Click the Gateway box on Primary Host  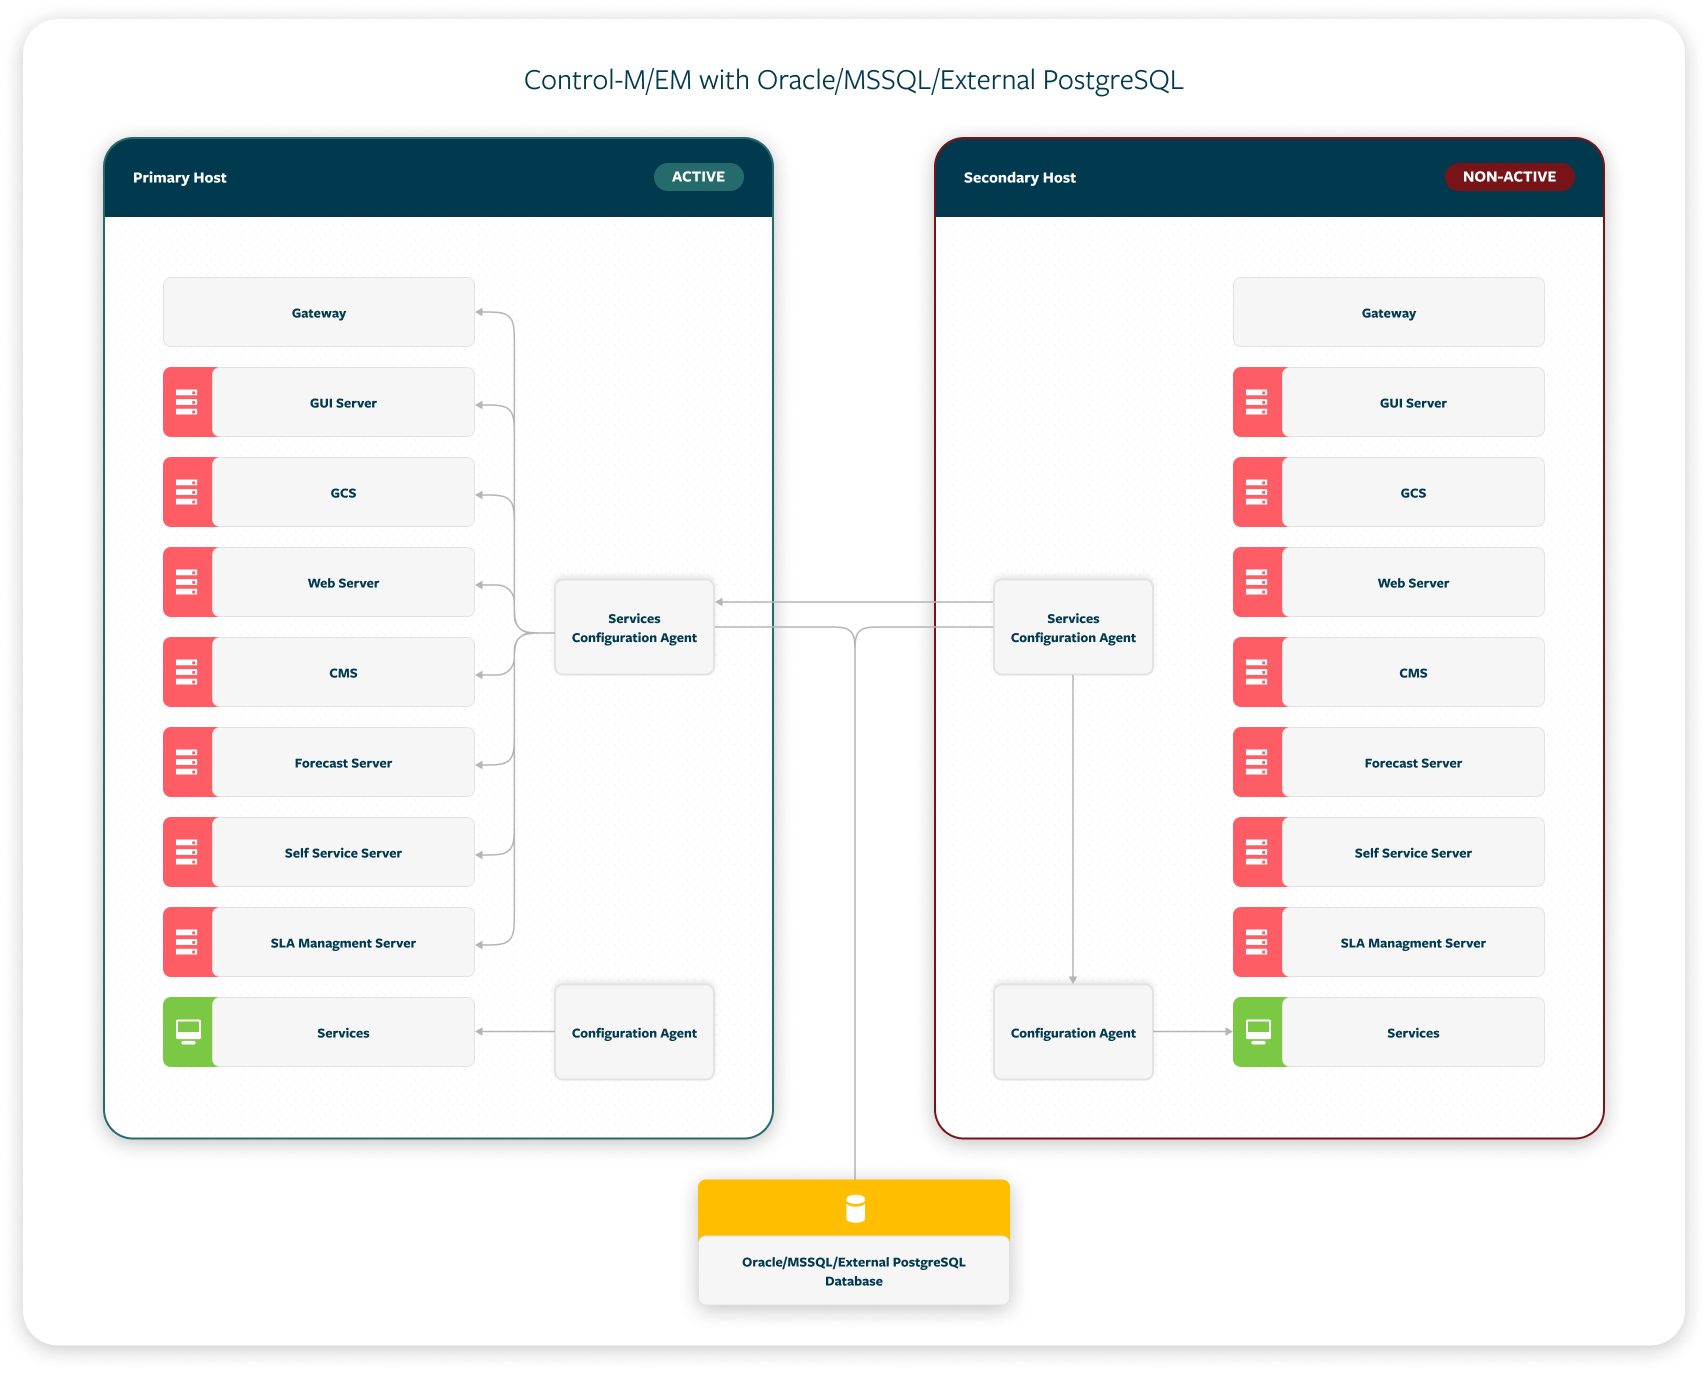(x=318, y=311)
